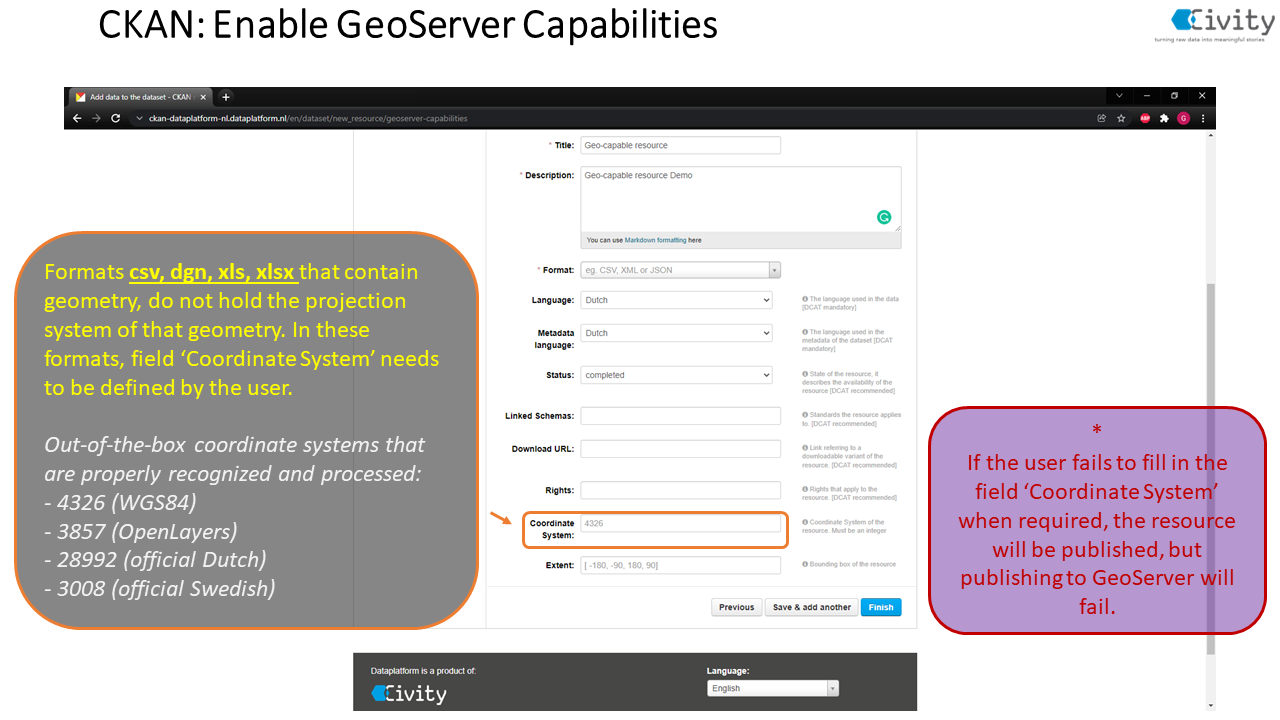Click the Previous button

pyautogui.click(x=736, y=607)
